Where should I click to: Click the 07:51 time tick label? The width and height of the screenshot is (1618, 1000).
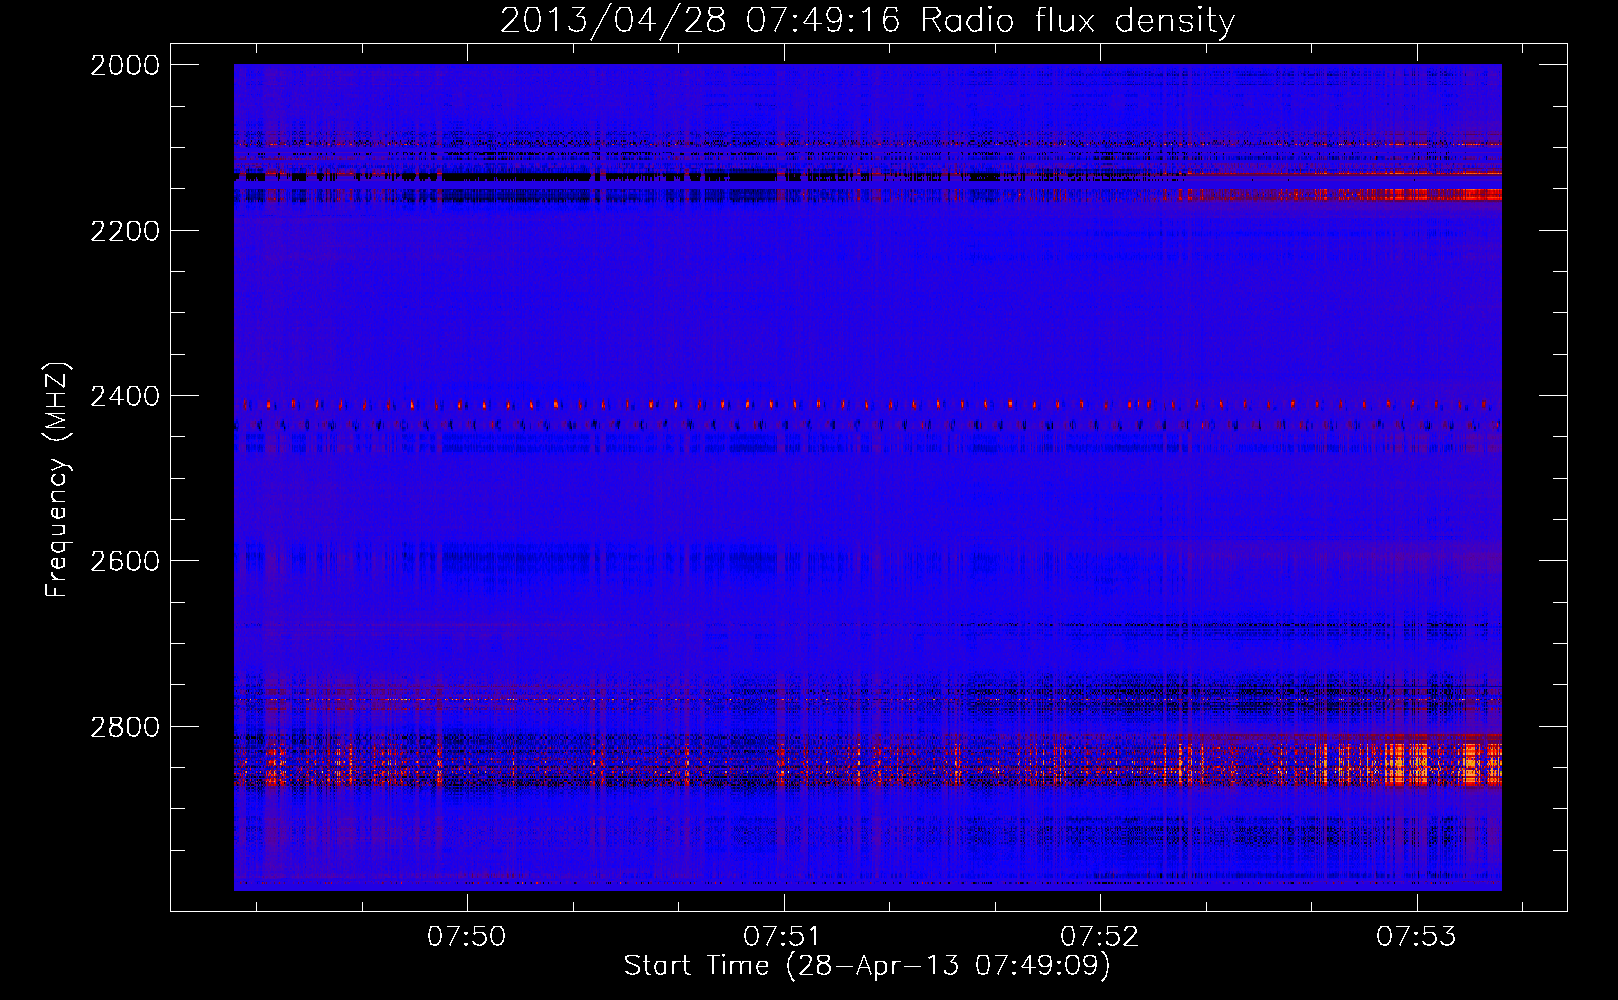tap(783, 937)
